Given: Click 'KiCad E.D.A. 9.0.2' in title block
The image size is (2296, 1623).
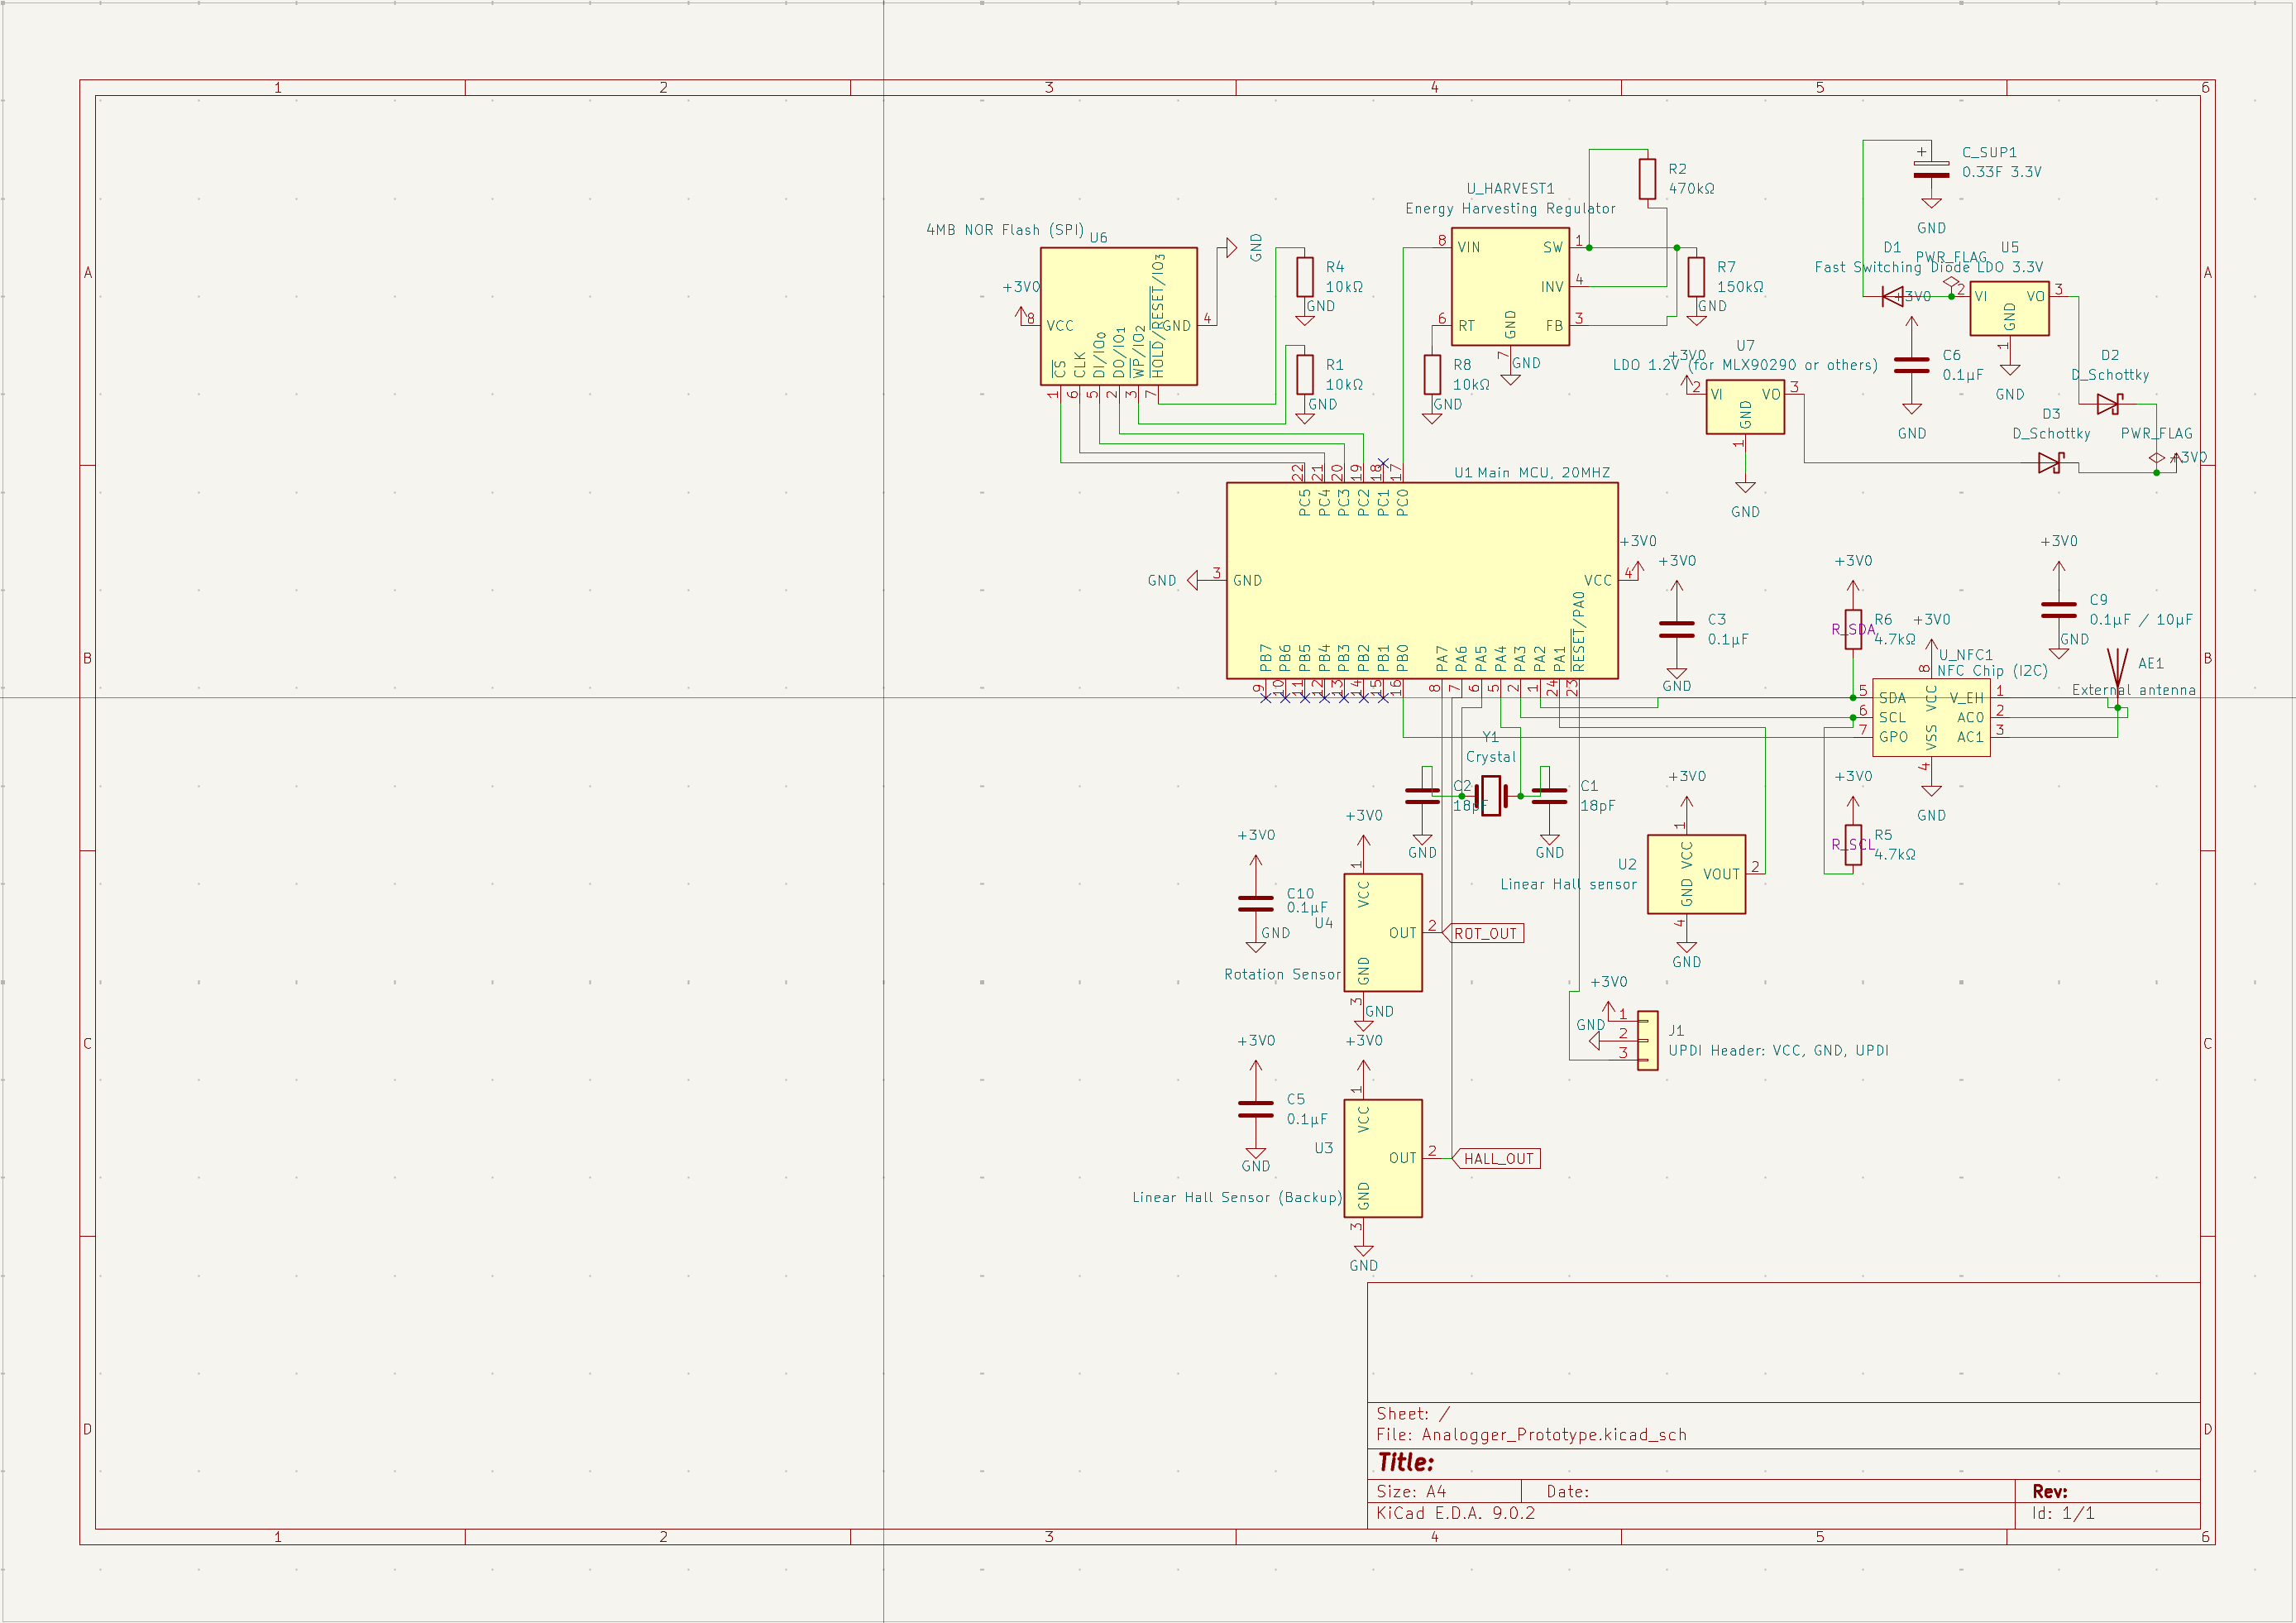Looking at the screenshot, I should coord(1455,1513).
